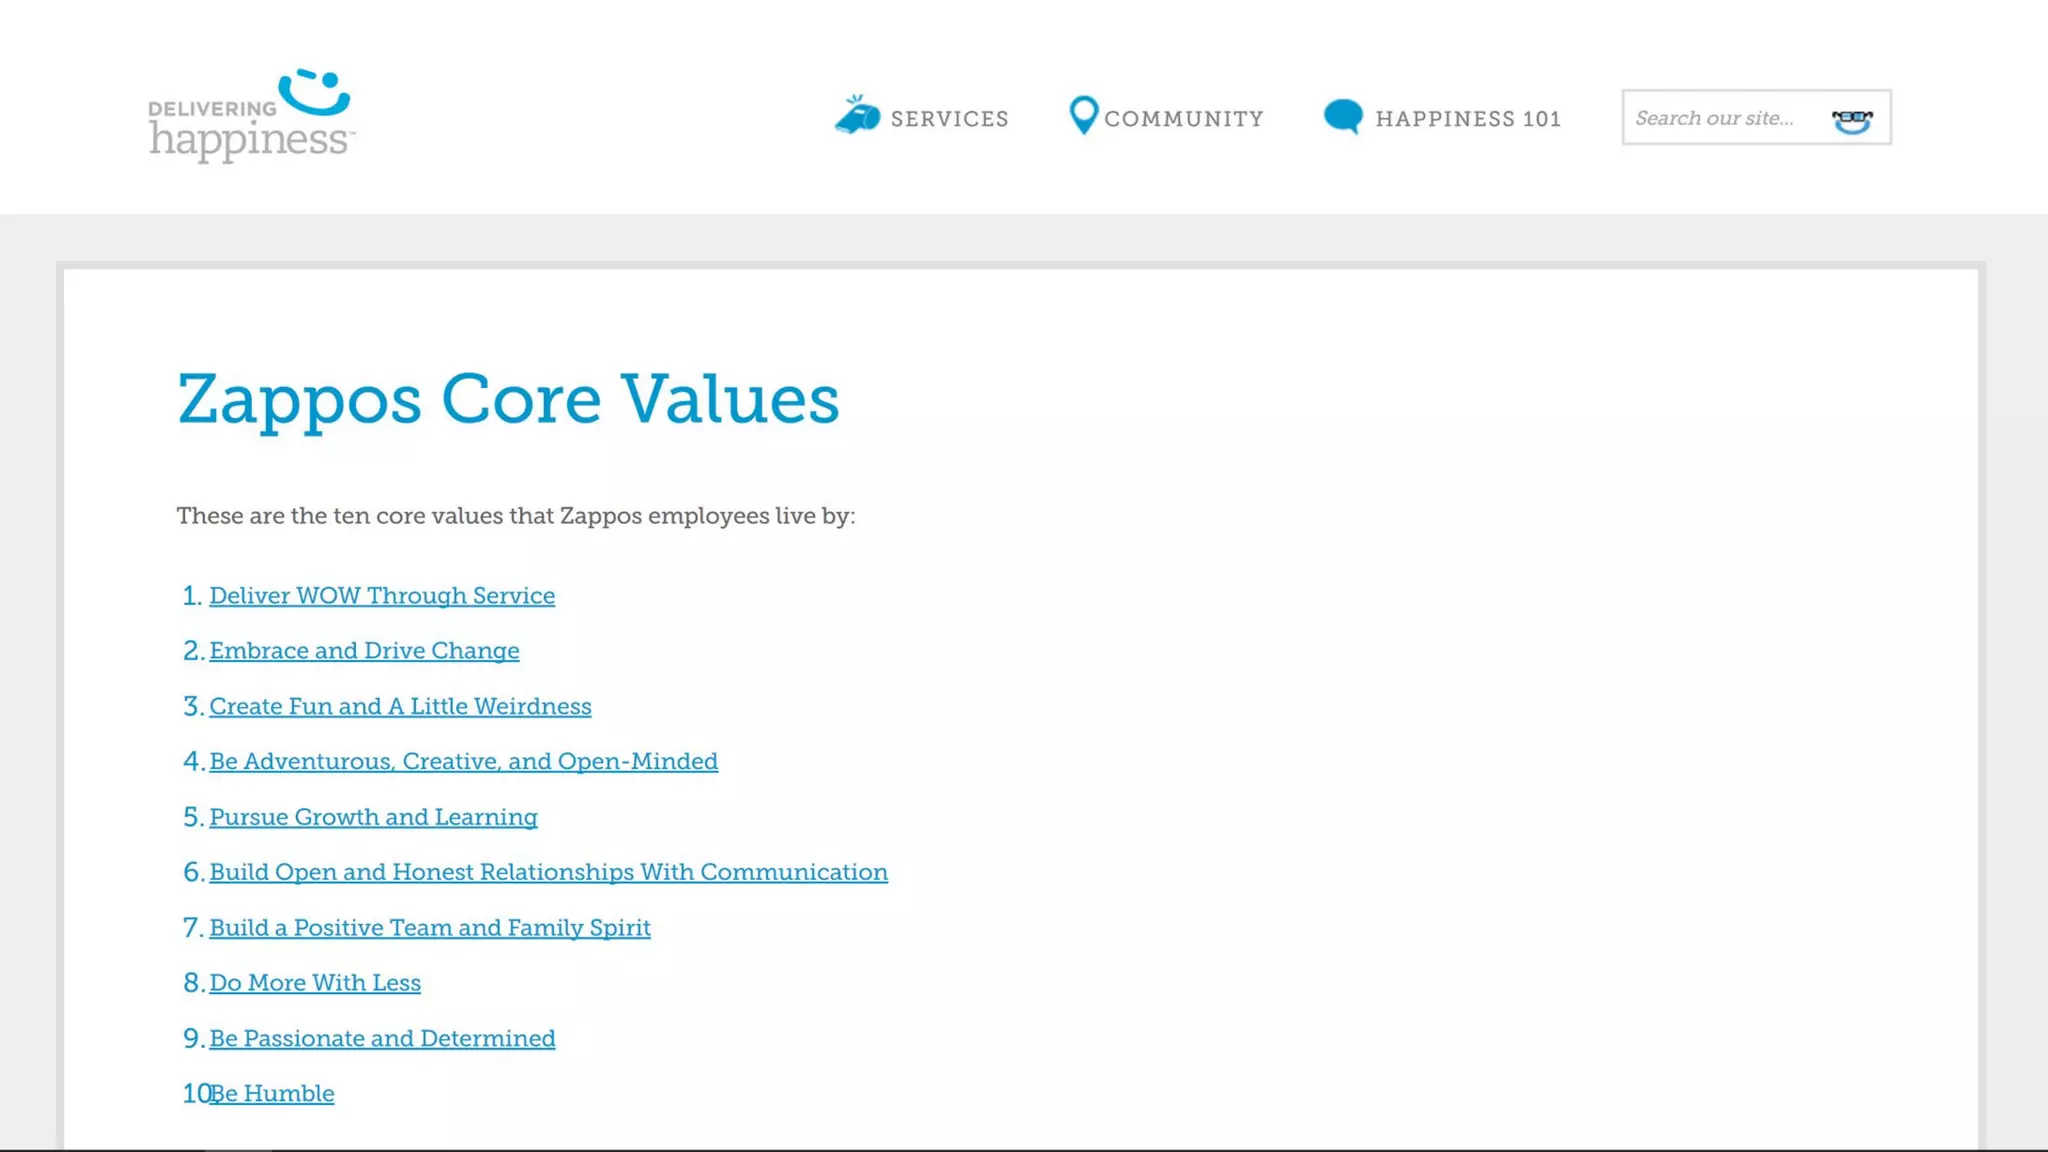Screen dimensions: 2048x1152
Task: Open the Happiness 101 menu item
Action: pos(1467,119)
